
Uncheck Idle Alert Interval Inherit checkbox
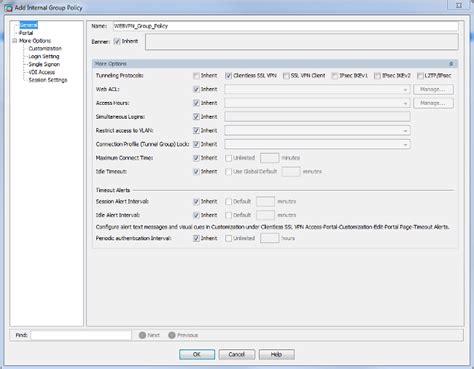click(196, 215)
